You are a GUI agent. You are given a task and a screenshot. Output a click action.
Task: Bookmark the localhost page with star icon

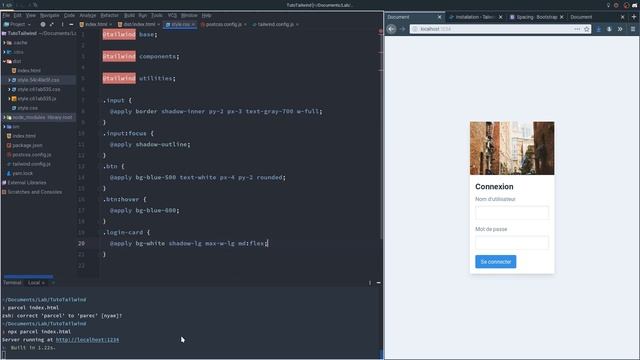click(587, 29)
